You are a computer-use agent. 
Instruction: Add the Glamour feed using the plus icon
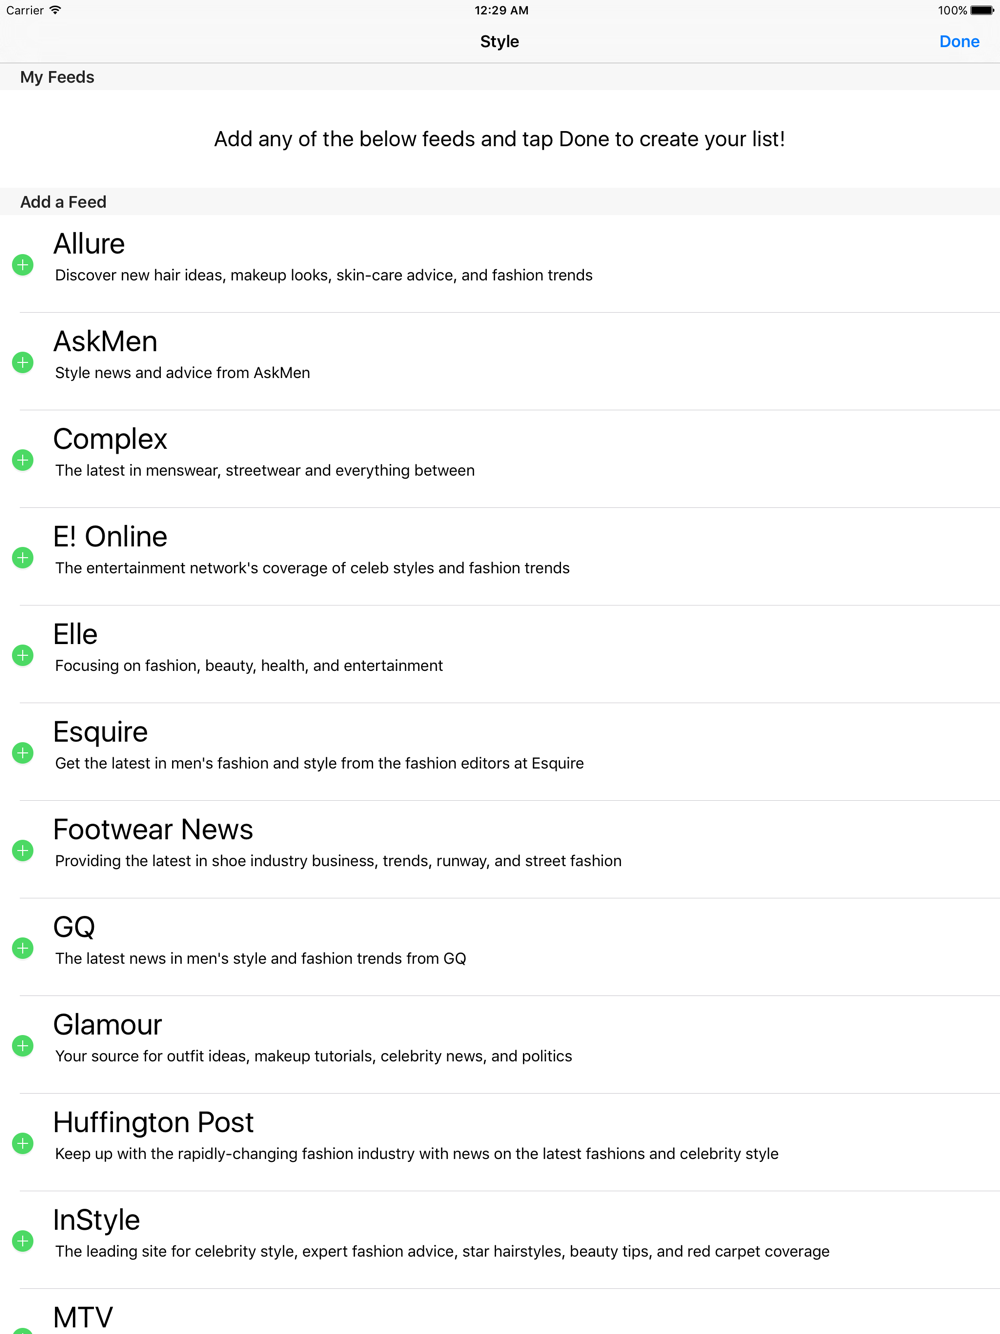pyautogui.click(x=23, y=1046)
